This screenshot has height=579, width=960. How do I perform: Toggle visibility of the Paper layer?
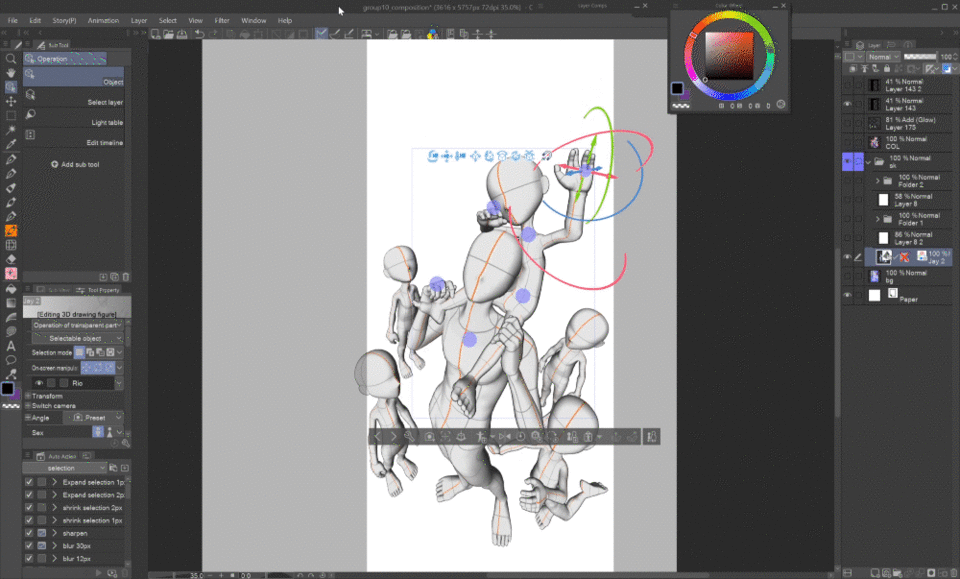tap(847, 295)
